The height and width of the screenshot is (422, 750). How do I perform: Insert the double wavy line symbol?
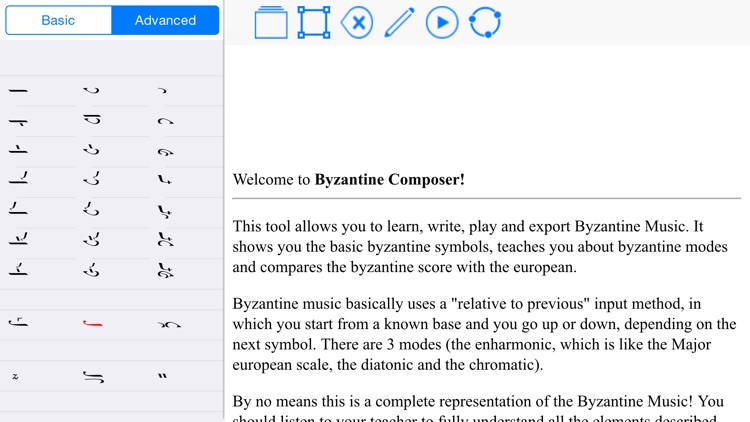pos(93,377)
